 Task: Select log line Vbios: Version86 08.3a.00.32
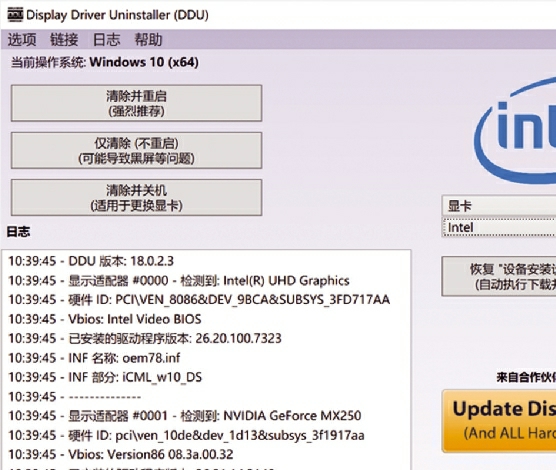pos(121,454)
